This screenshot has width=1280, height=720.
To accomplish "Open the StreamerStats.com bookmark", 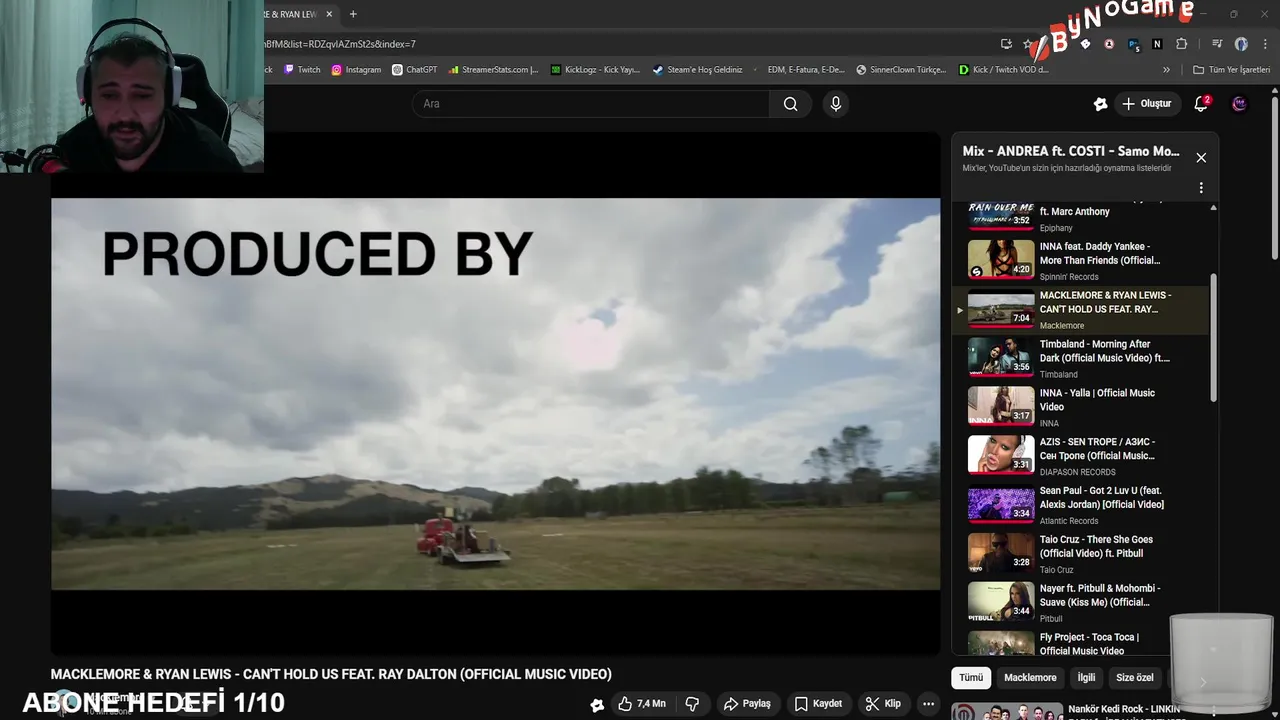I will [x=494, y=70].
